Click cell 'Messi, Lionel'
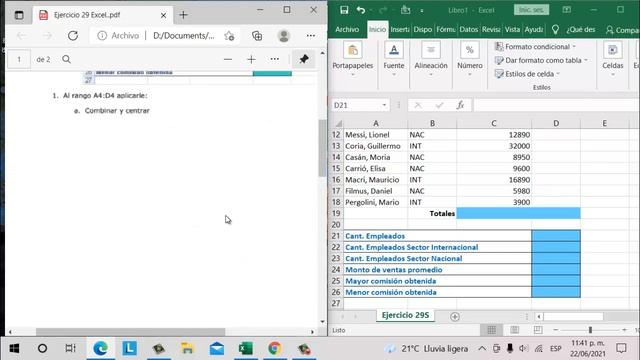 pos(376,135)
